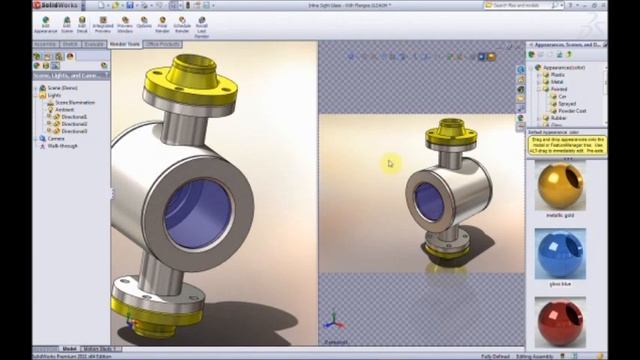Select Appearances(color) root folder
Viewport: 640px width, 360px height.
click(x=564, y=68)
